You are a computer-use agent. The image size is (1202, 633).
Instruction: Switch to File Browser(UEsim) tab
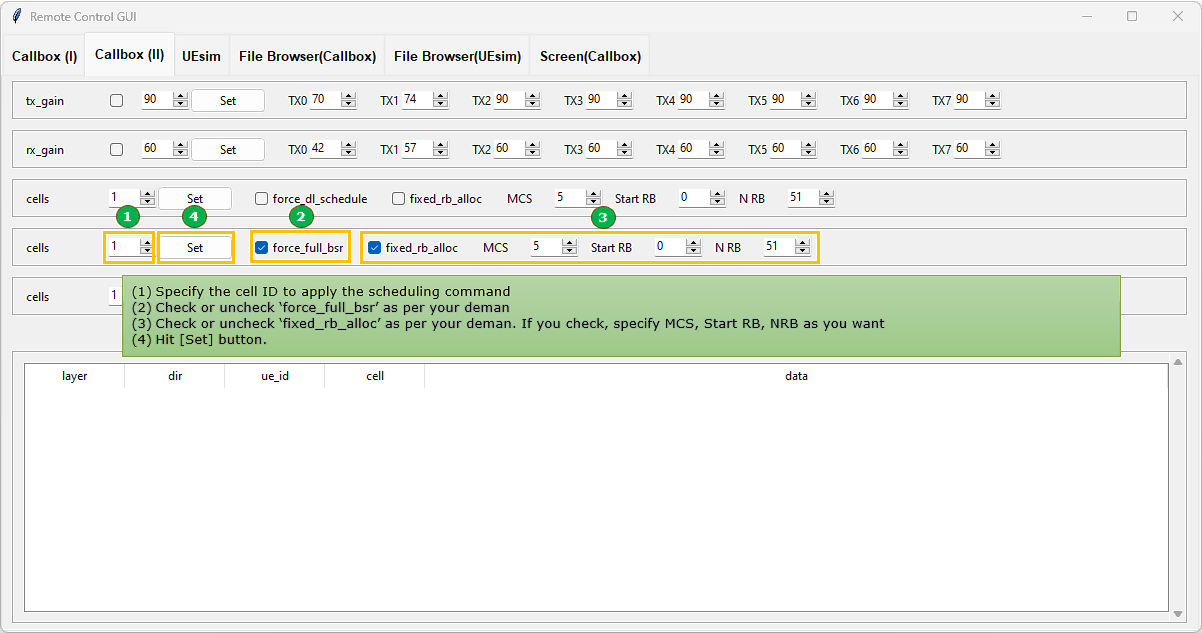pos(457,56)
